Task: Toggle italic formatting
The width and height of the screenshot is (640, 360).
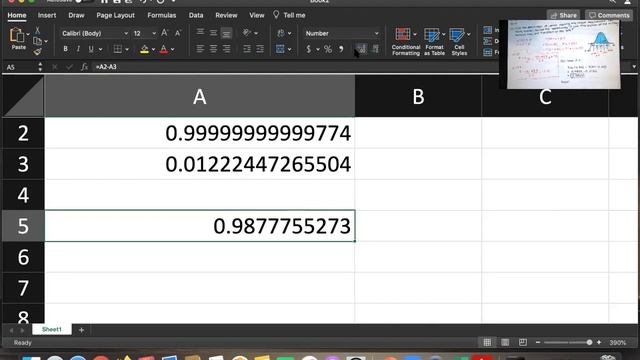Action: (78, 49)
